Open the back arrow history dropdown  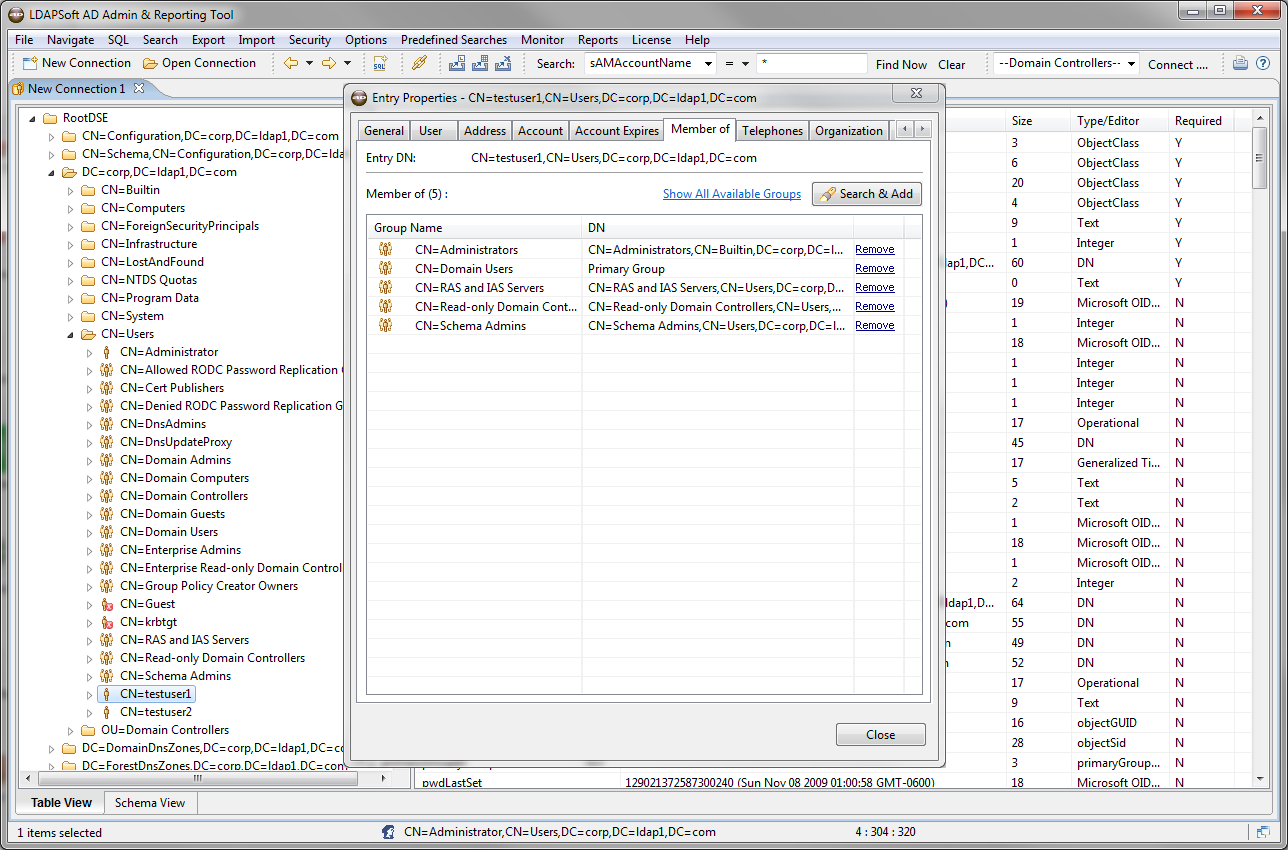[309, 63]
